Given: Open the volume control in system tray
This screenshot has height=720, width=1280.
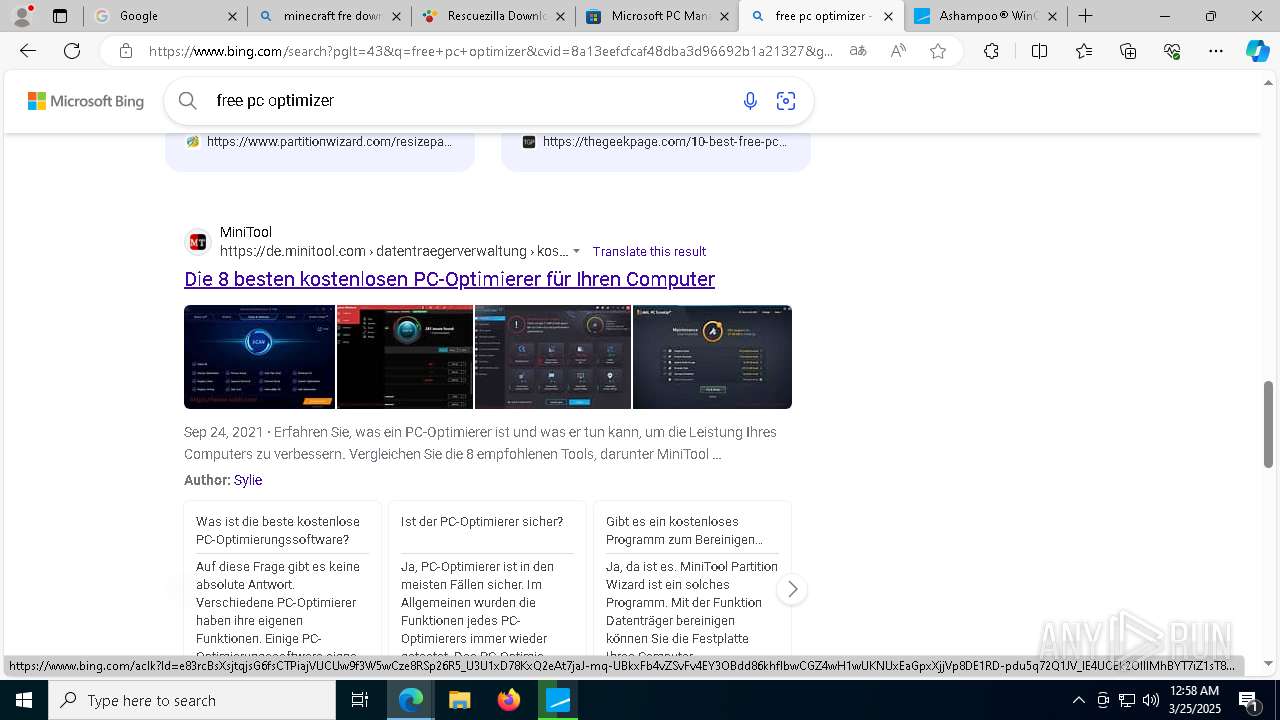Looking at the screenshot, I should (1151, 700).
